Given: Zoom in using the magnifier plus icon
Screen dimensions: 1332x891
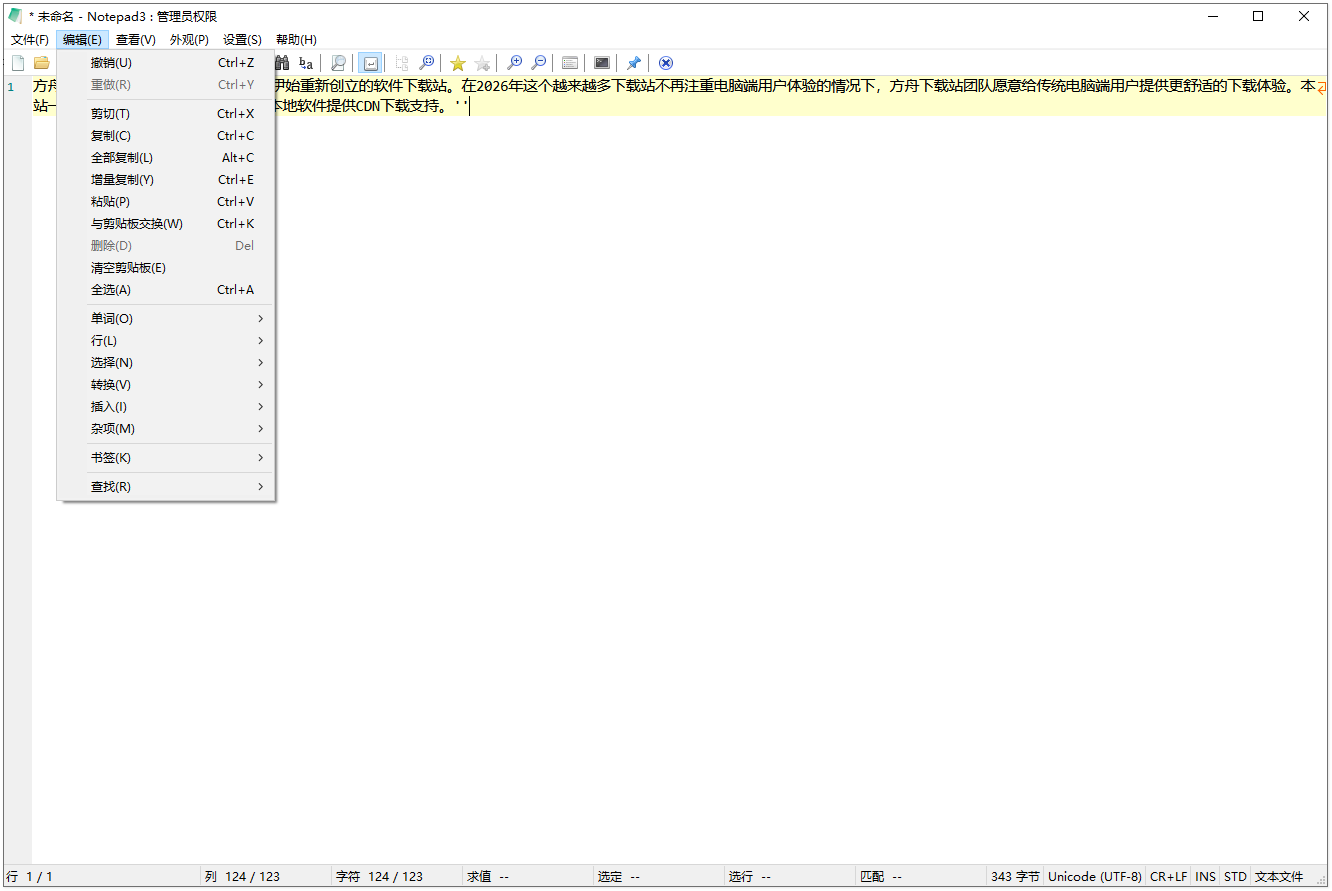Looking at the screenshot, I should click(x=514, y=62).
